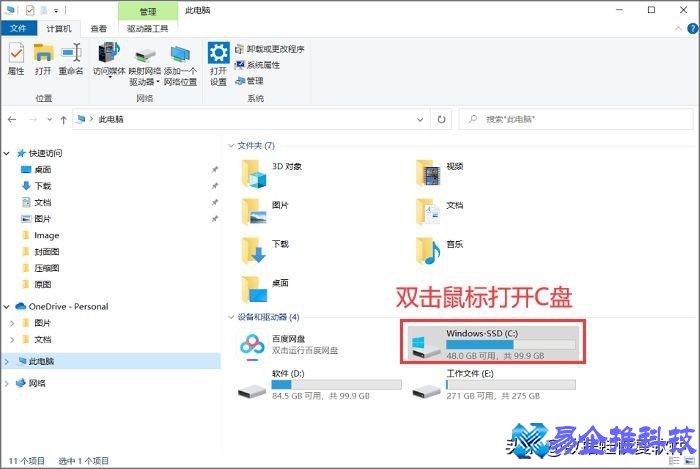The height and width of the screenshot is (469, 700).
Task: Go forward with the right arrow
Action: (x=33, y=119)
